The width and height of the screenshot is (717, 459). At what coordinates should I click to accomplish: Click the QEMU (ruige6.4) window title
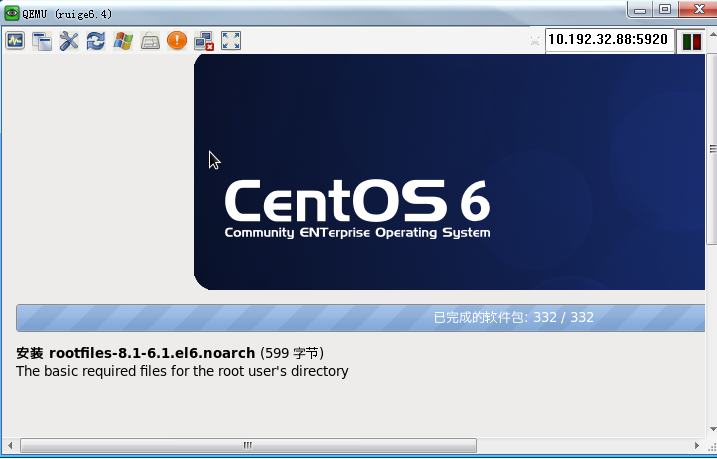point(67,14)
